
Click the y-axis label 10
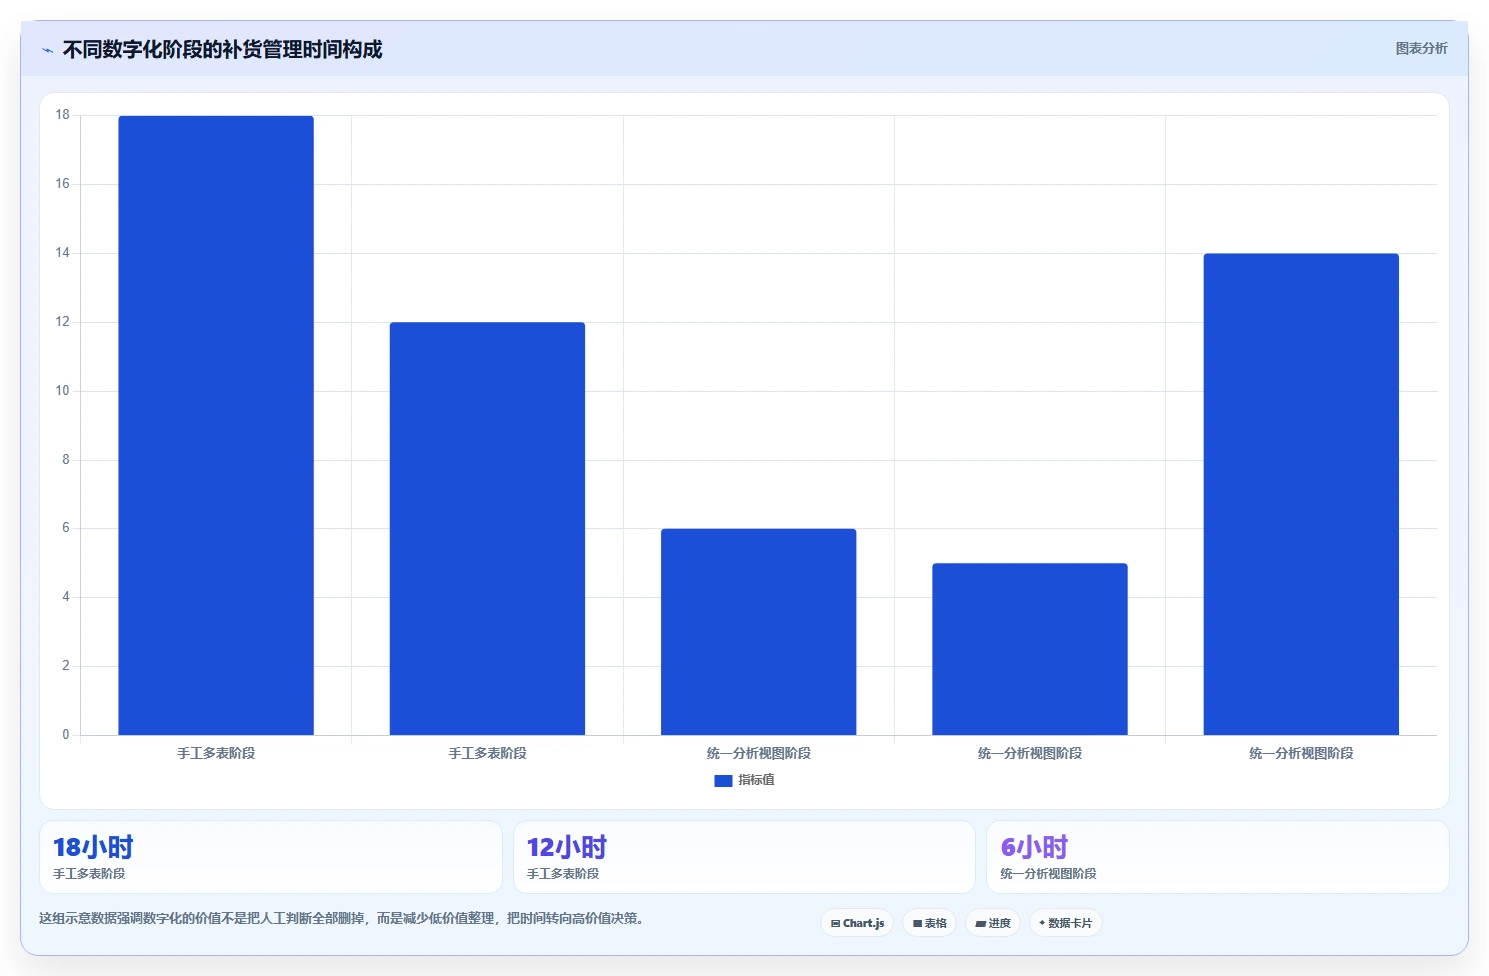[63, 391]
